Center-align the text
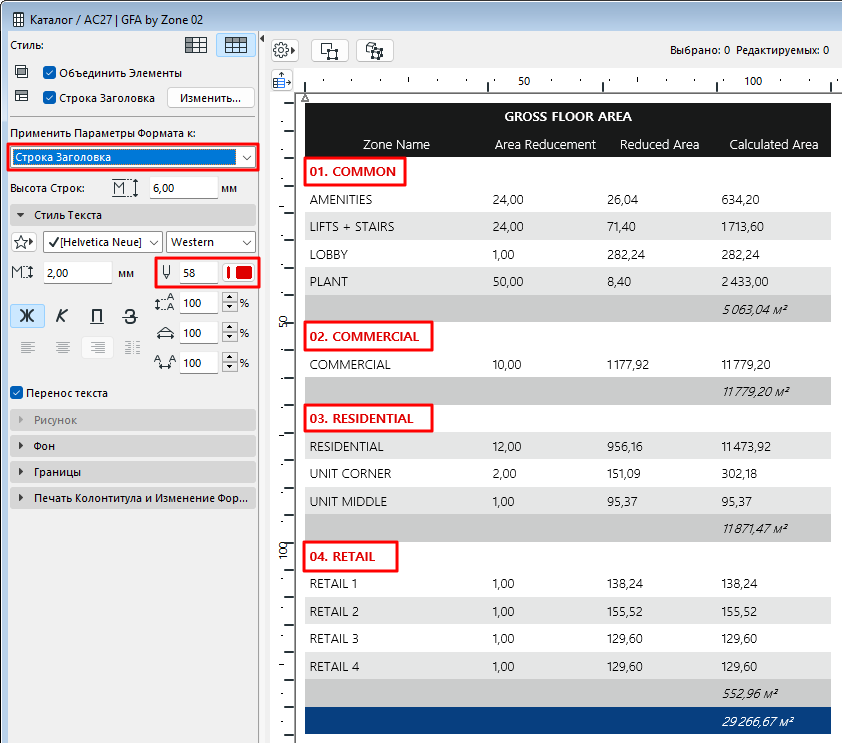Screen dimensions: 842x743 coord(62,347)
